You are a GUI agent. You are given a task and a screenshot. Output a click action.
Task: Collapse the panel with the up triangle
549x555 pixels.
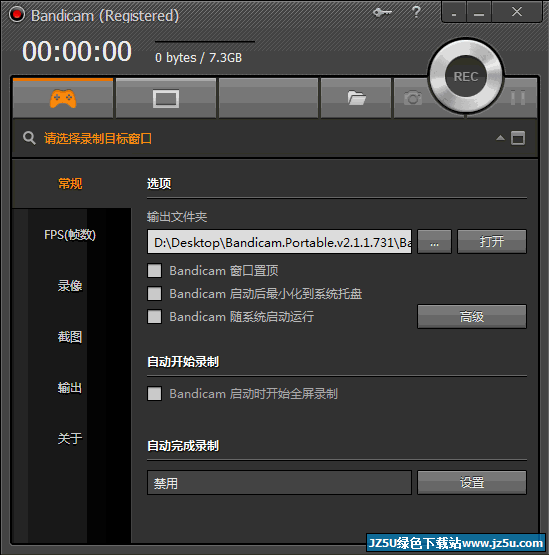coord(500,138)
